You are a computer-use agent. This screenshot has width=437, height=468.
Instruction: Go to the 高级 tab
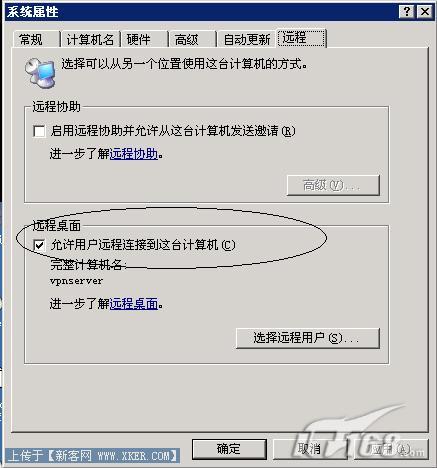[x=192, y=39]
